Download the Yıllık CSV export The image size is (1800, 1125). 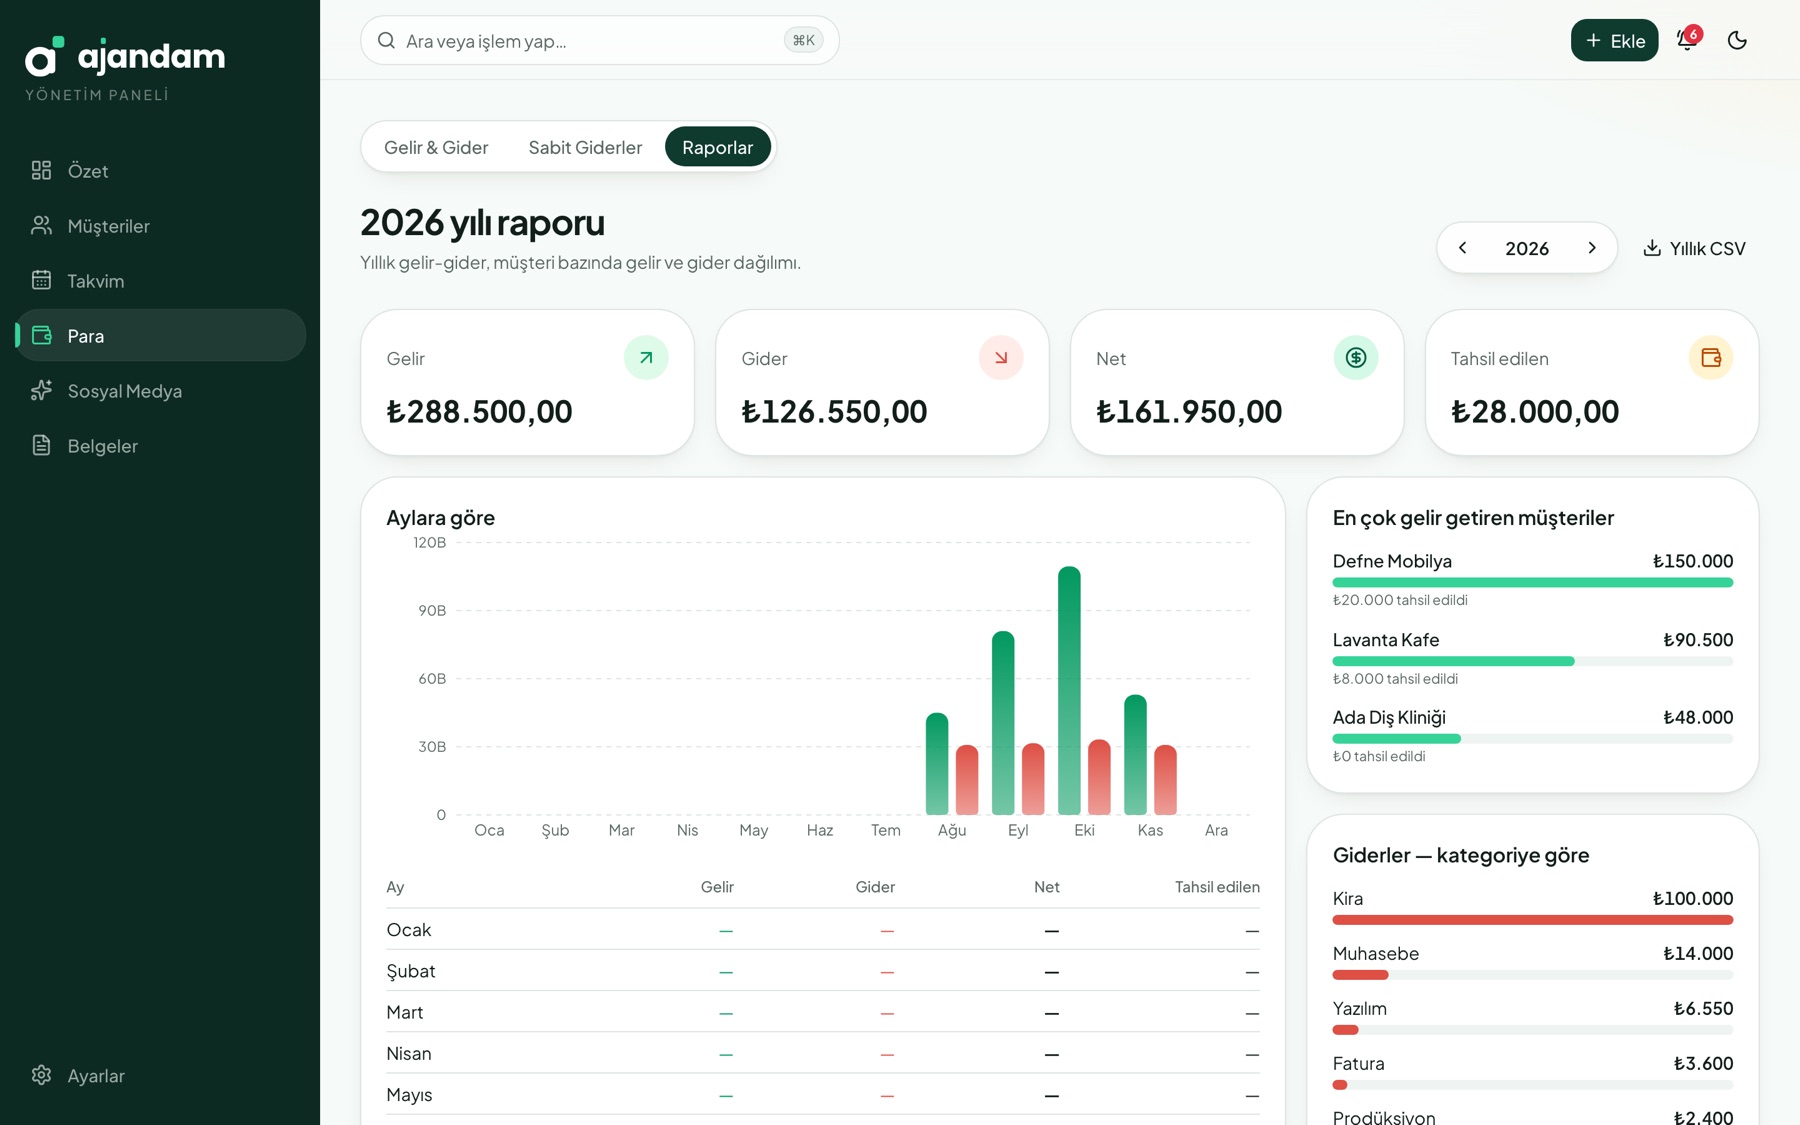1694,248
